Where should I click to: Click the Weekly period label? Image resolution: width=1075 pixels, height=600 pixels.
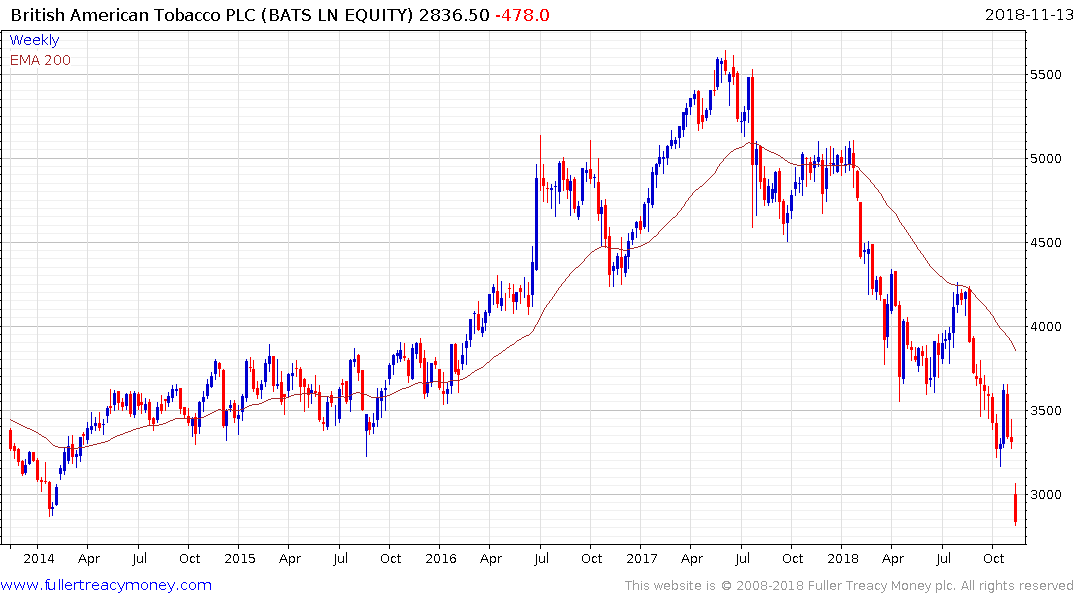(34, 40)
